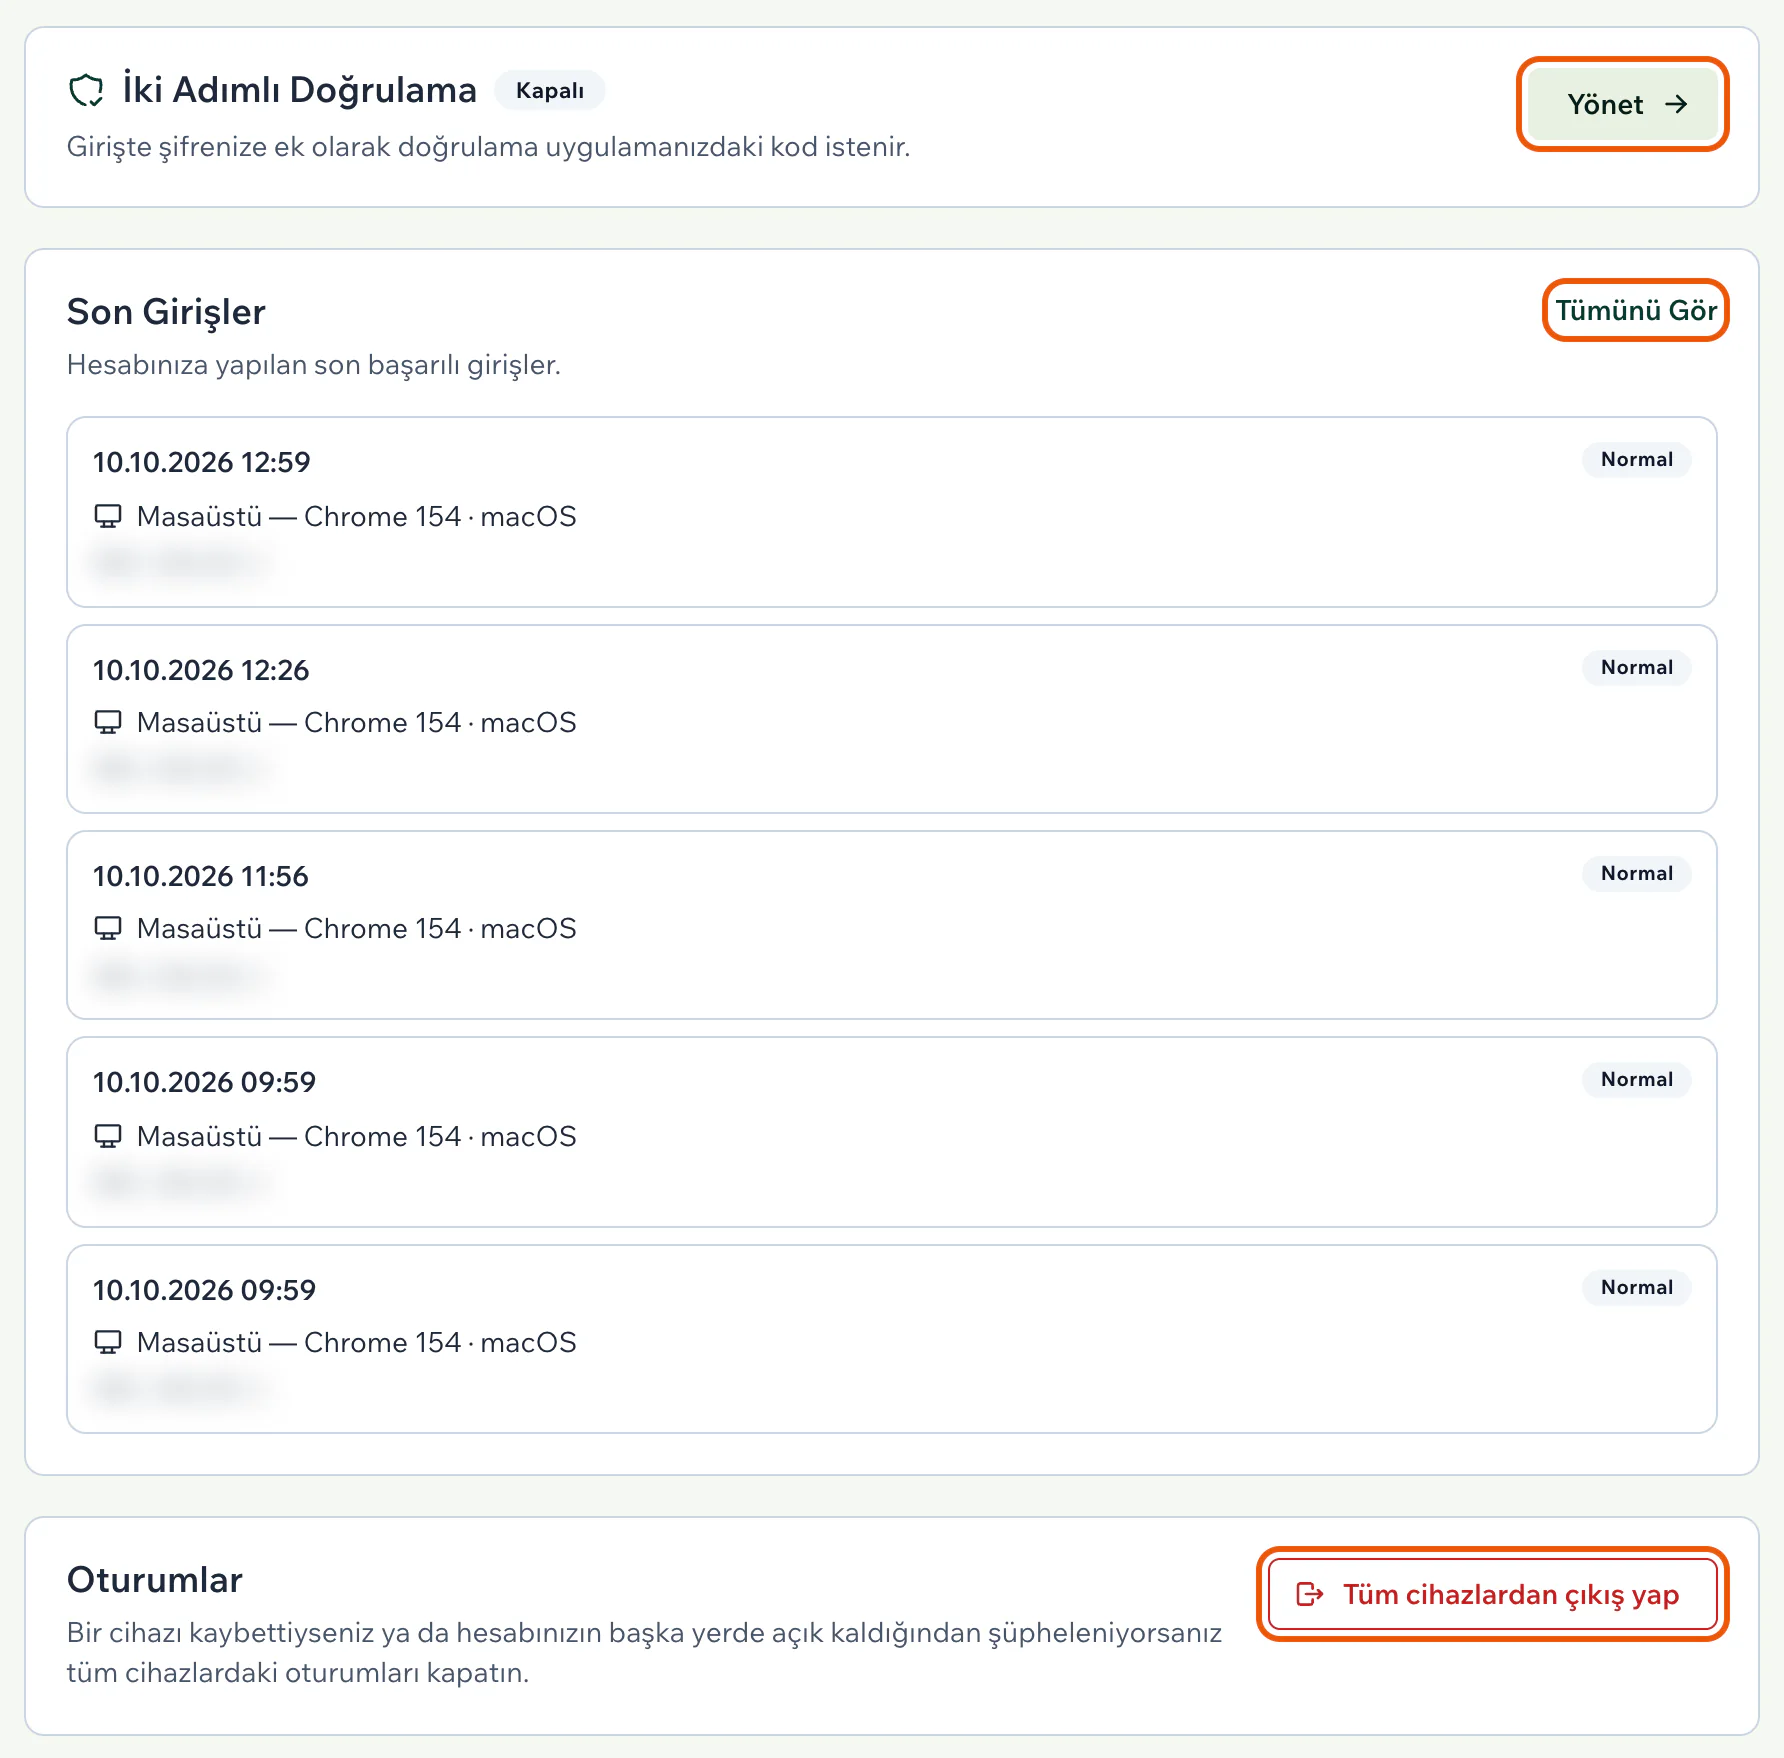Image resolution: width=1784 pixels, height=1758 pixels.
Task: Open two-step verification with the Yönet button
Action: (x=1622, y=104)
